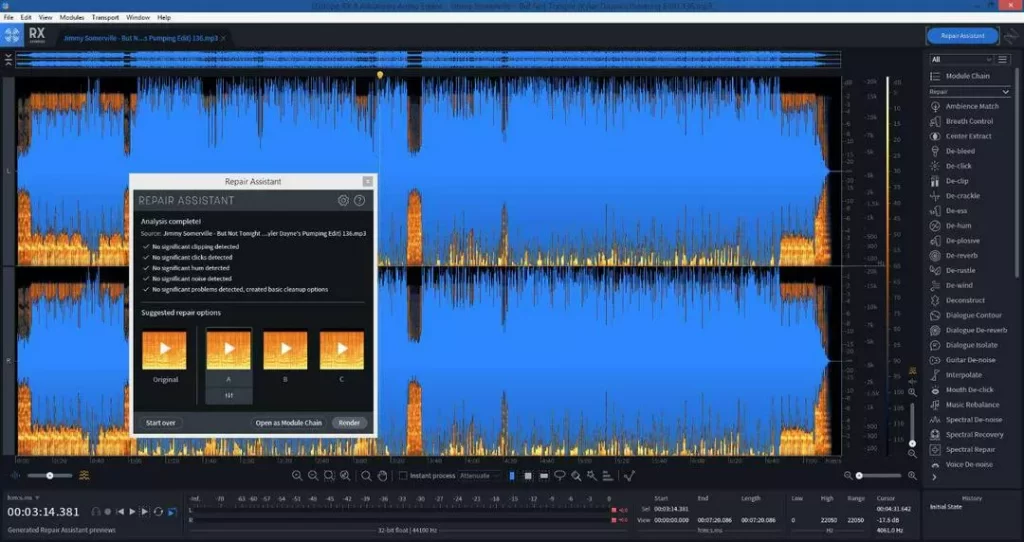Enable the Instant process checkbox
1024x542 pixels.
[403, 476]
